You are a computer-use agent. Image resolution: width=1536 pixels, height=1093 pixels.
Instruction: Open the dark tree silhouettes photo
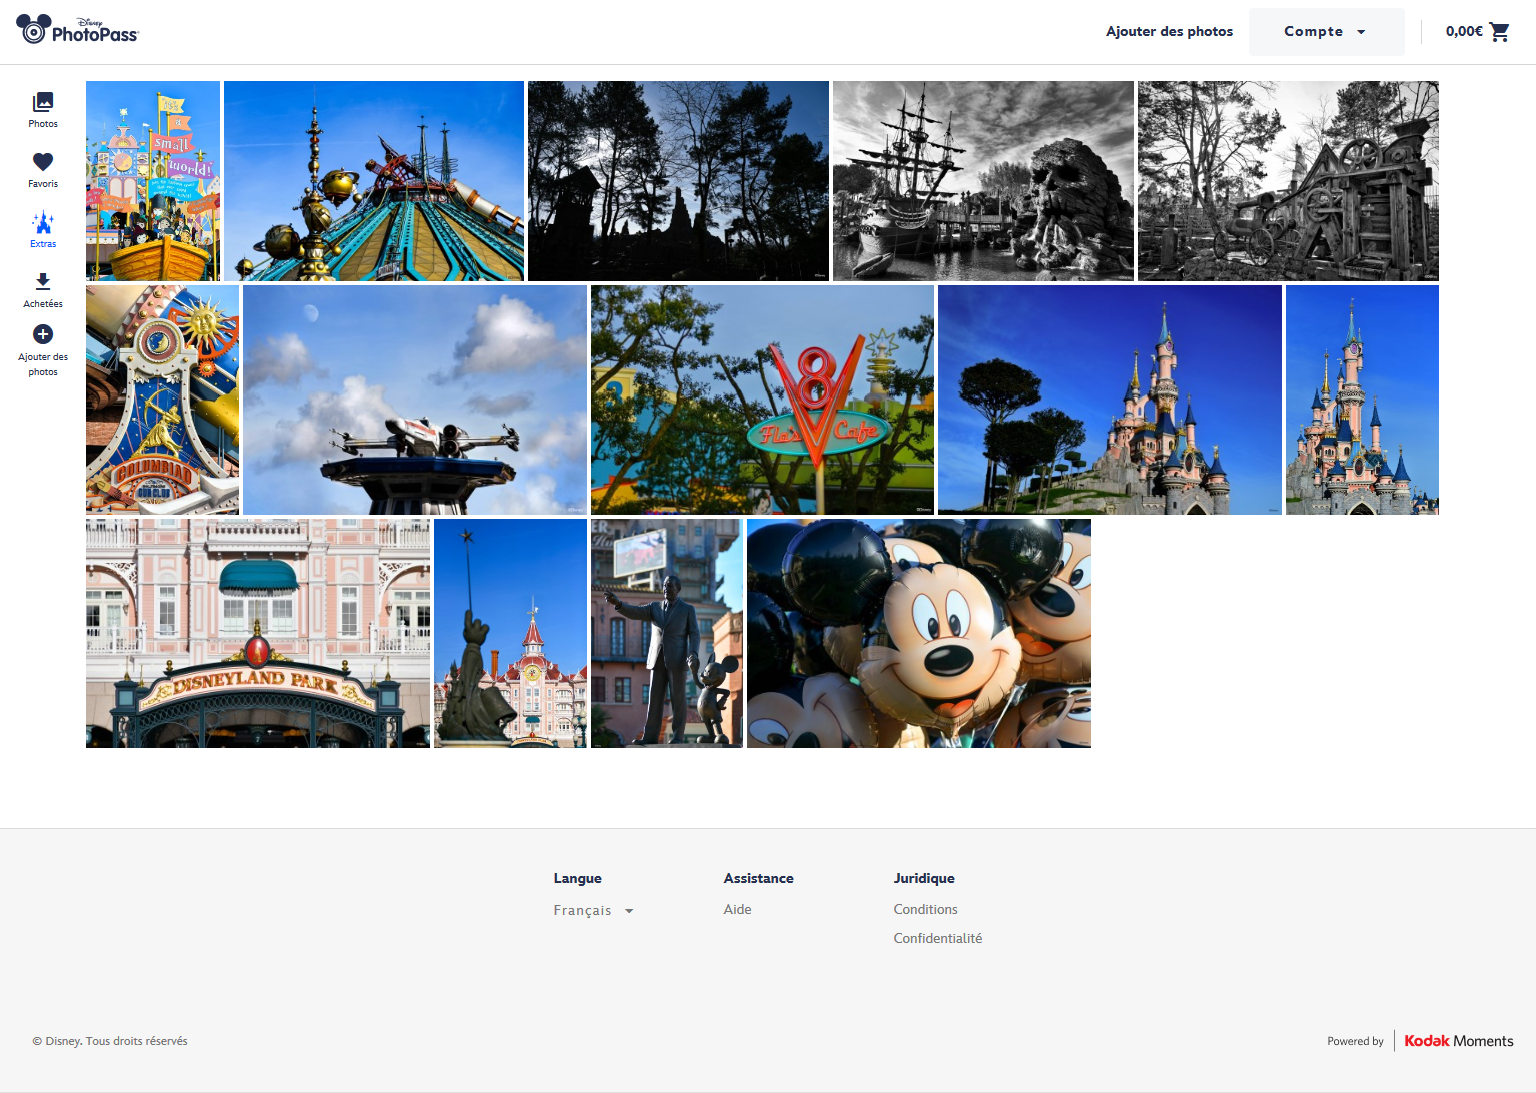[x=678, y=181]
